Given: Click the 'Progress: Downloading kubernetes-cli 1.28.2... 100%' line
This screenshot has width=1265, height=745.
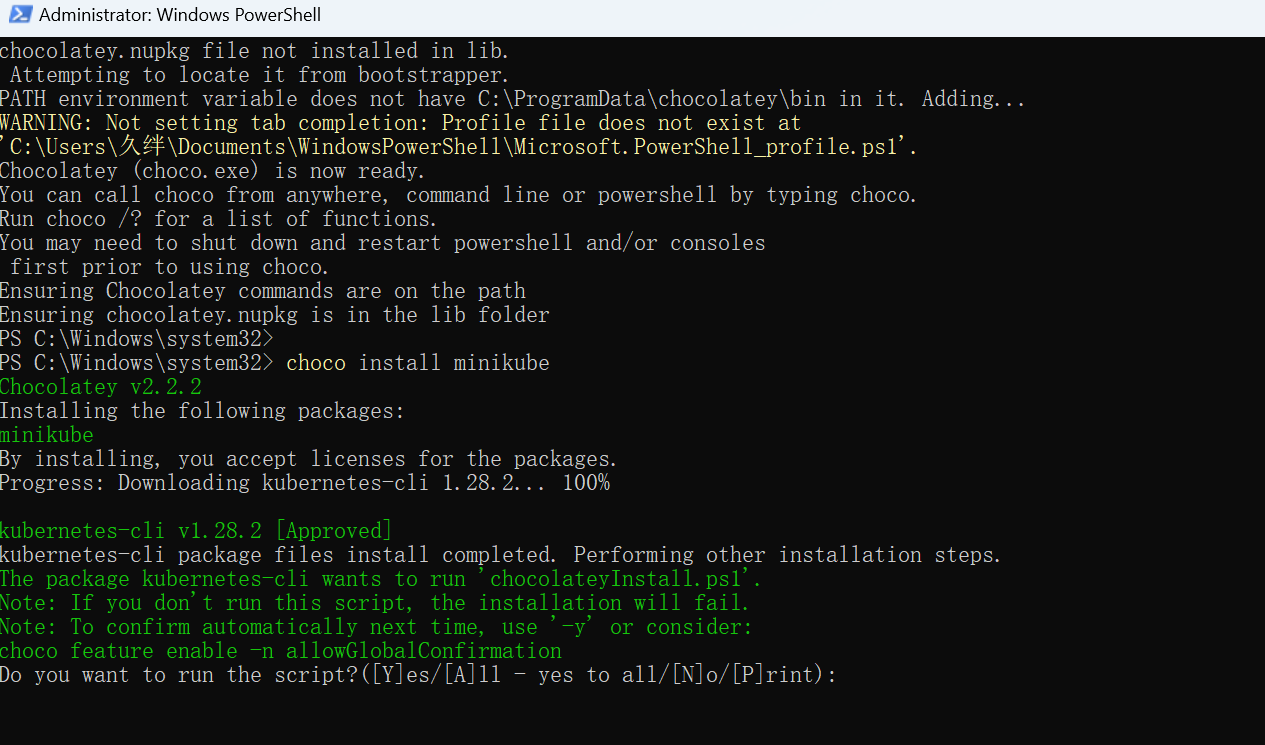Looking at the screenshot, I should pyautogui.click(x=305, y=483).
